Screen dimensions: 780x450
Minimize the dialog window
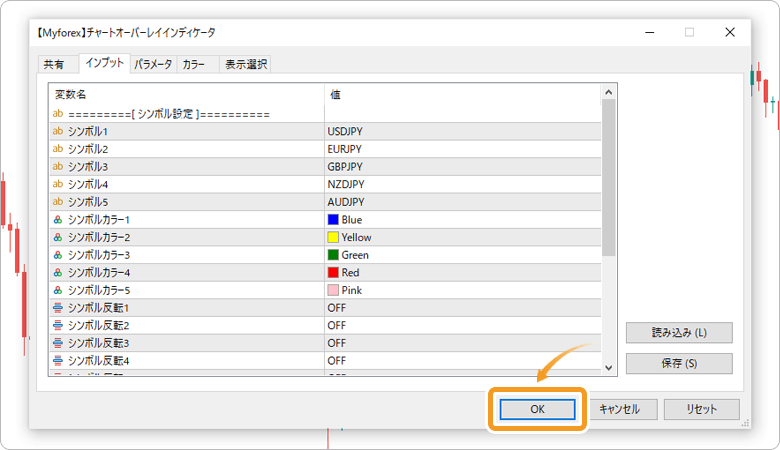click(x=650, y=32)
